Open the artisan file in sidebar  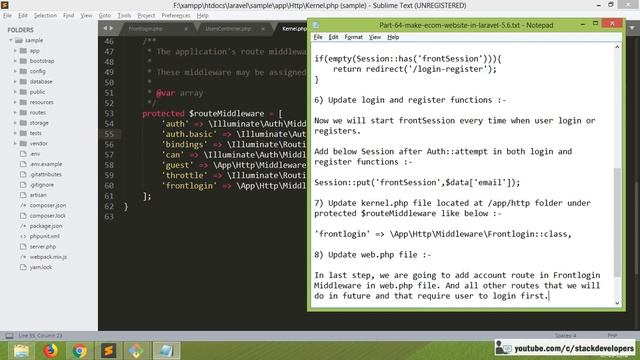click(38, 195)
